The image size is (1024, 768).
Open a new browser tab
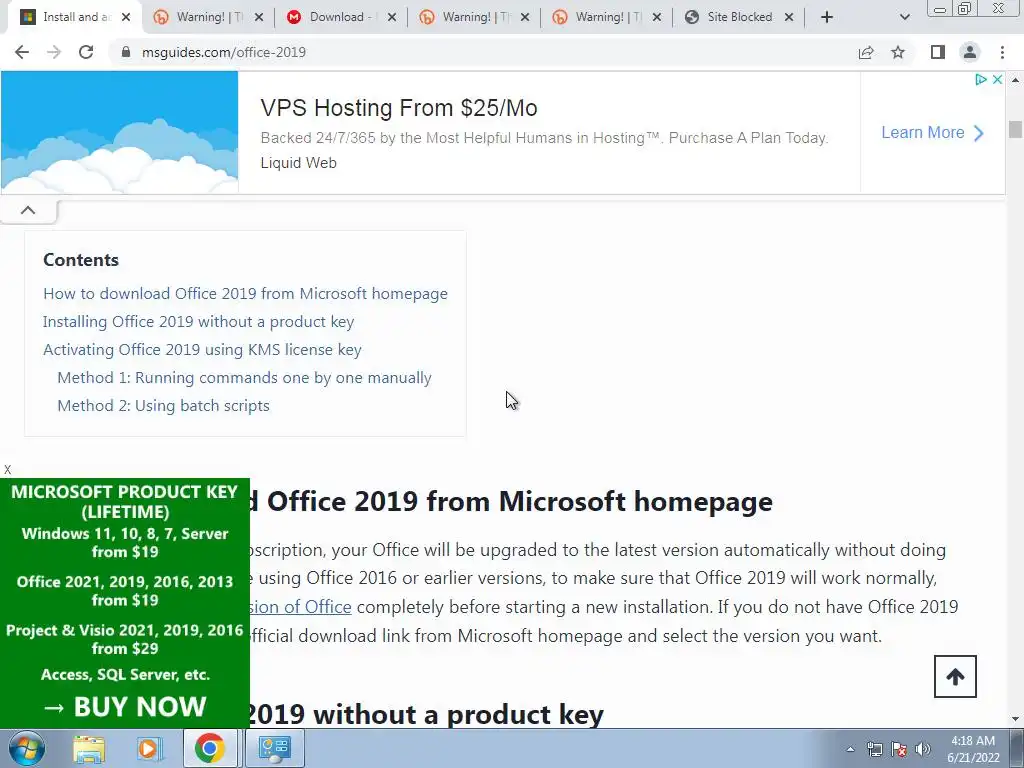pyautogui.click(x=827, y=17)
